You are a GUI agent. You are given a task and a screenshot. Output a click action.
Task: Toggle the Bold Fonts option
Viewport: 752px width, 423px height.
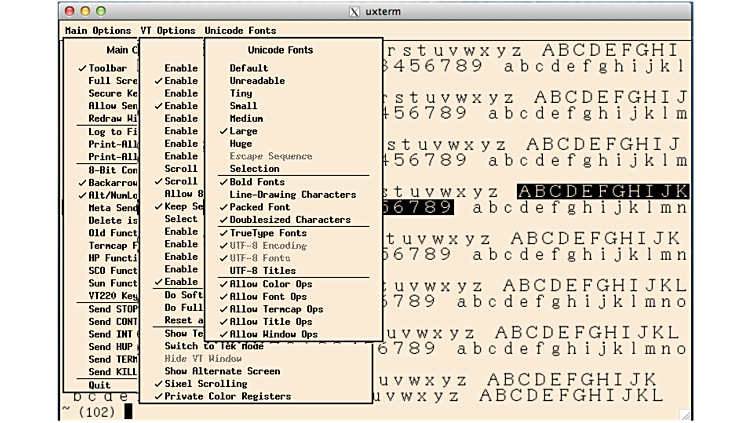coord(257,182)
